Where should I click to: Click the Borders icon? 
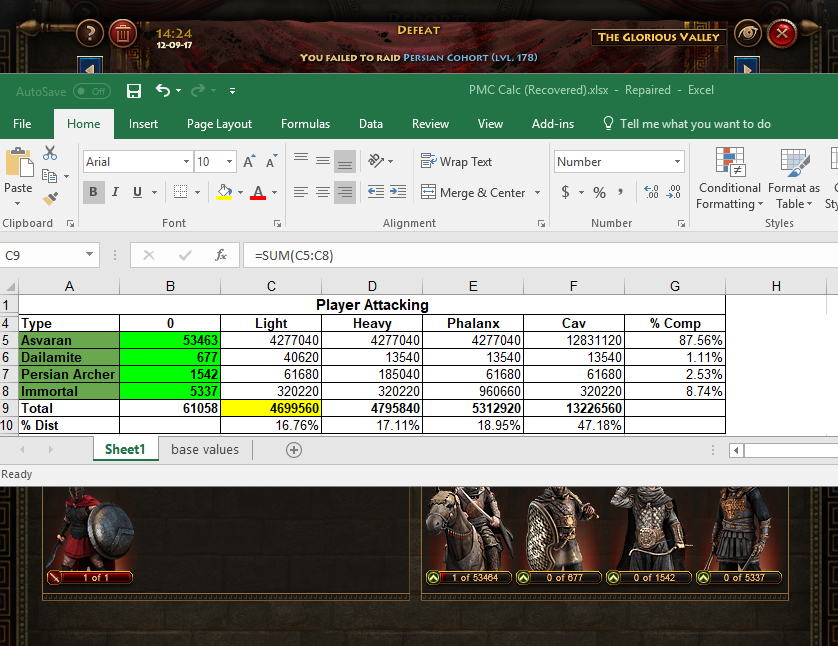coord(181,192)
